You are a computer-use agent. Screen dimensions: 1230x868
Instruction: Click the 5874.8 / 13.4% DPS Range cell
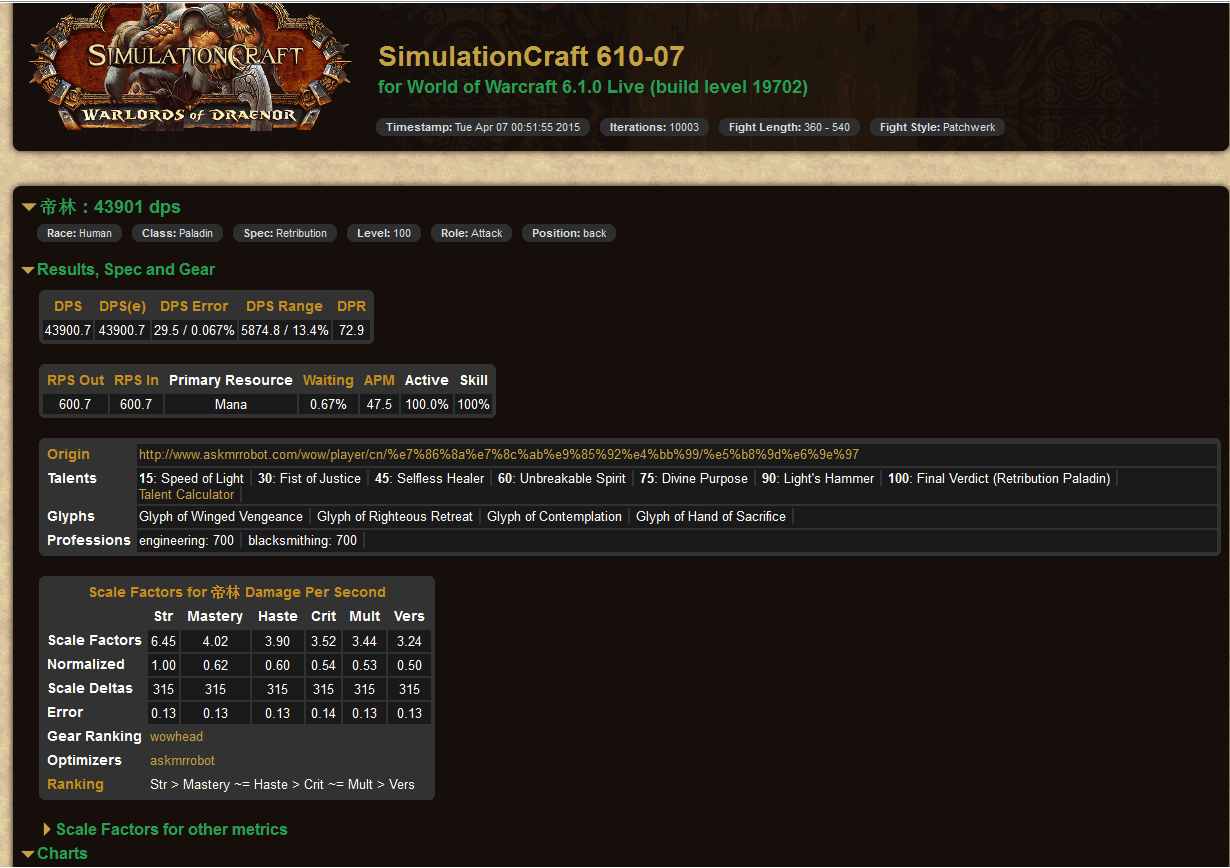point(285,330)
